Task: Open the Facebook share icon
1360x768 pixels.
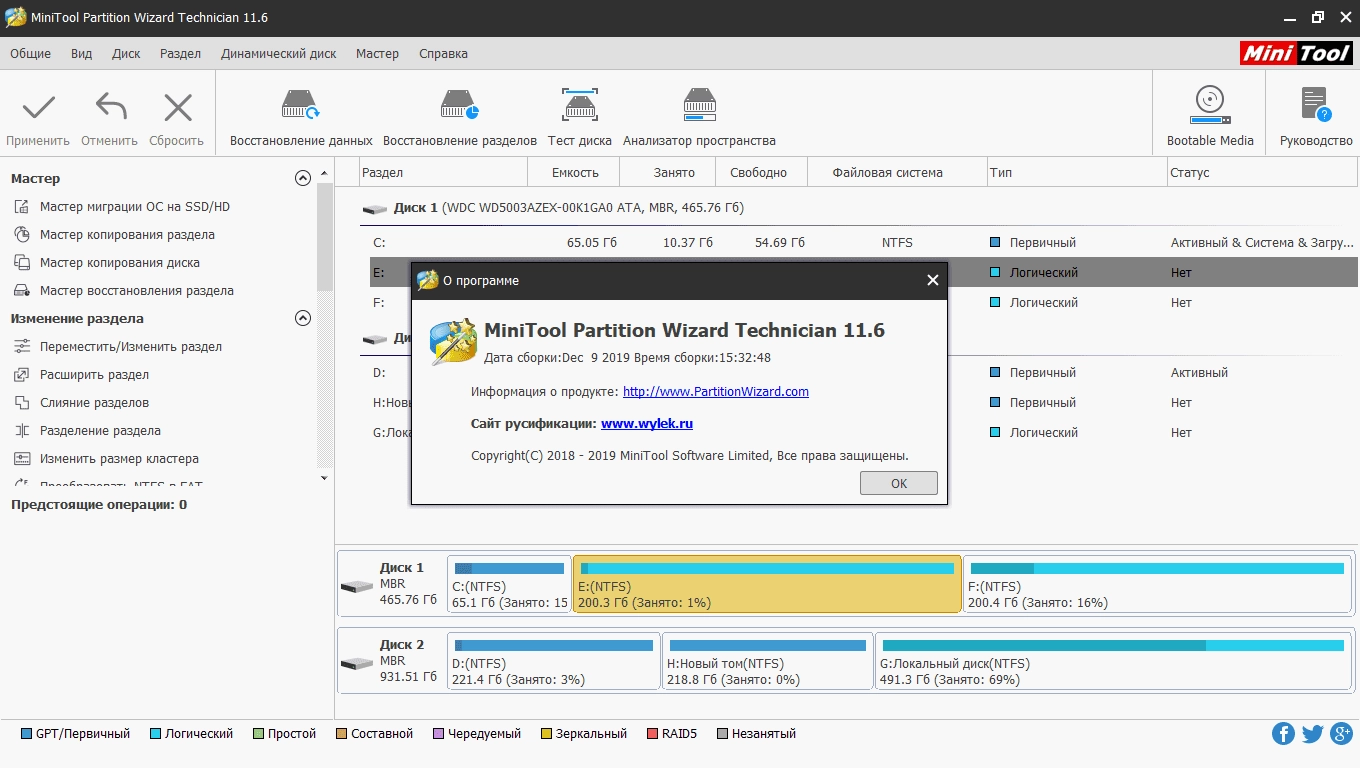Action: 1283,734
